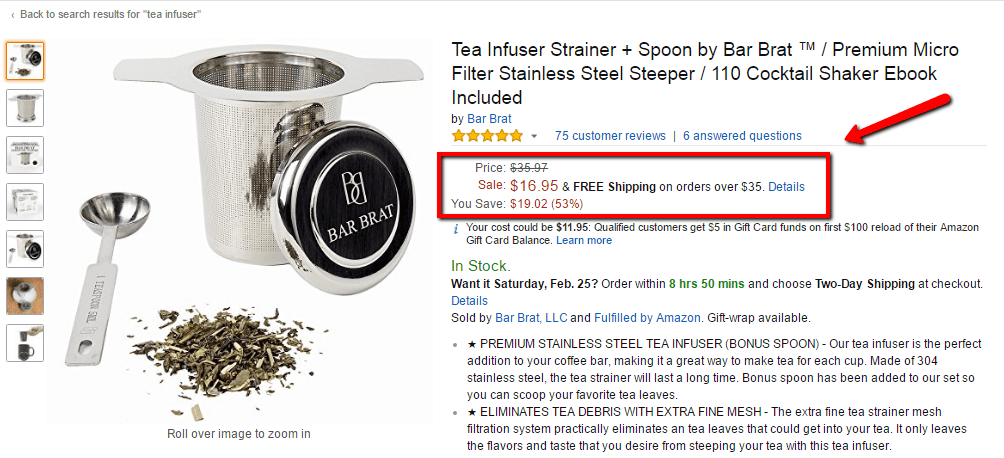Expand the star rating dropdown arrow
Image resolution: width=1004 pixels, height=458 pixels.
[x=534, y=137]
